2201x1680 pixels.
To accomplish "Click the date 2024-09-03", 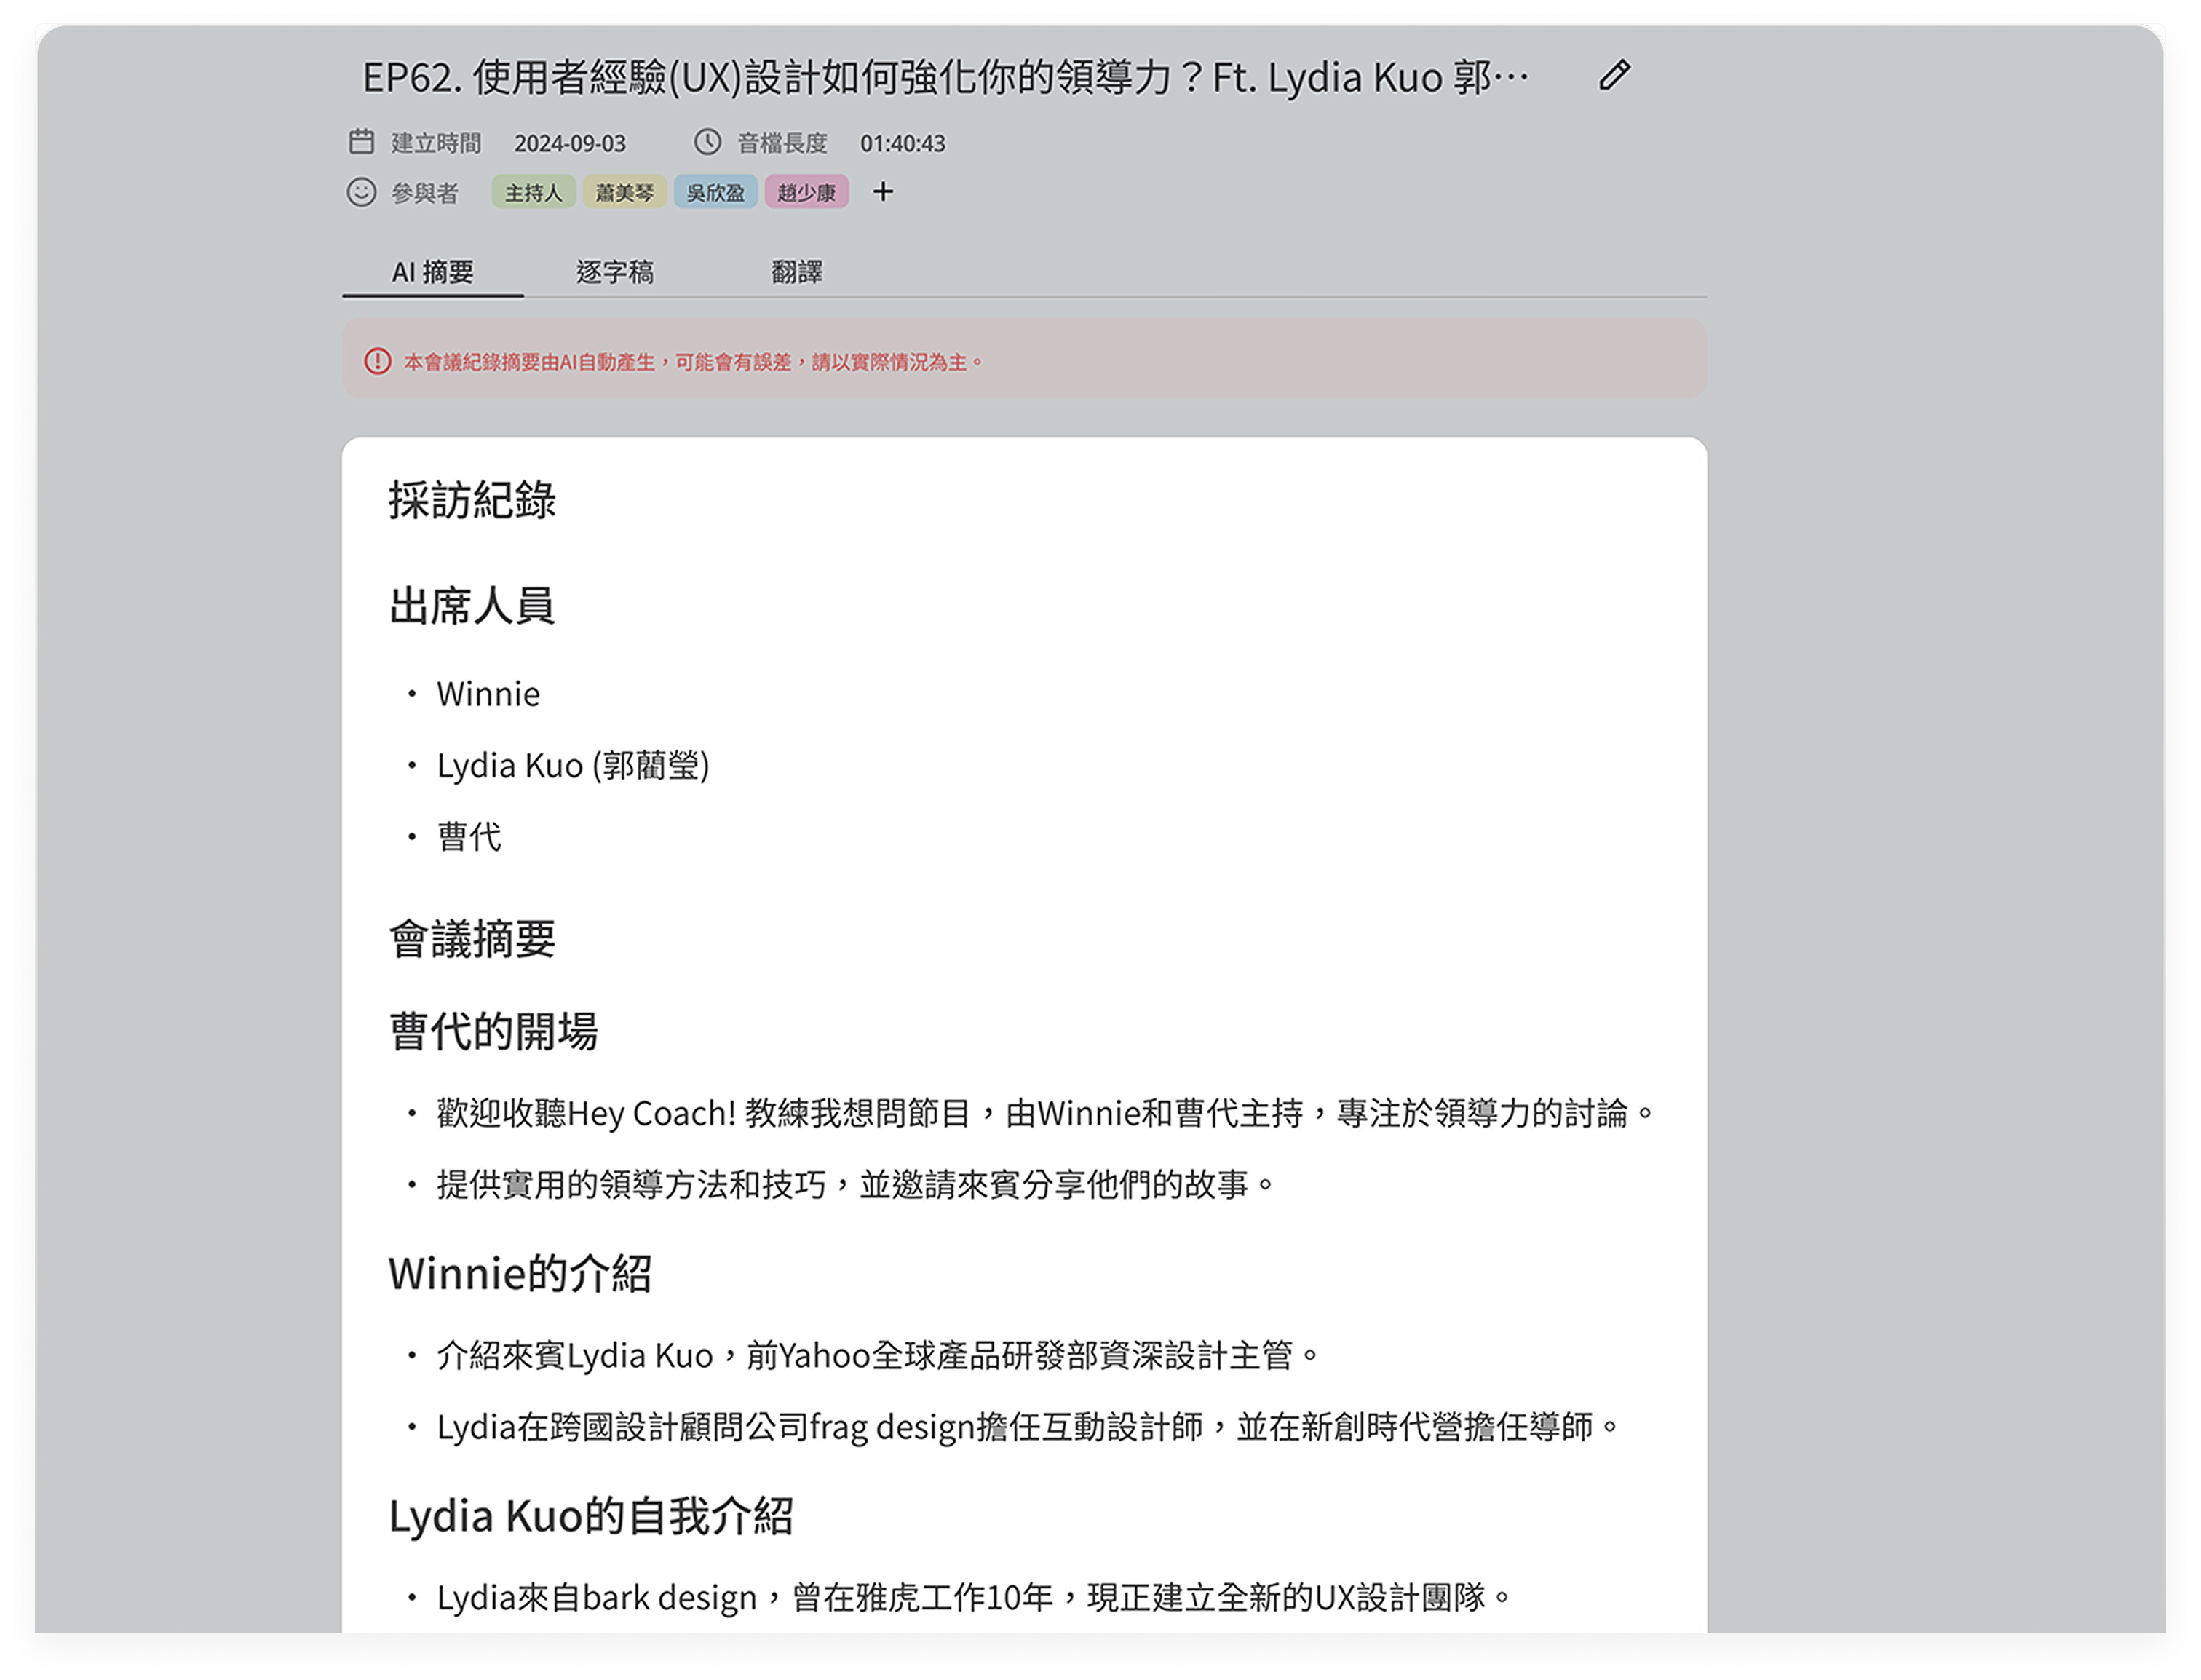I will pos(570,143).
